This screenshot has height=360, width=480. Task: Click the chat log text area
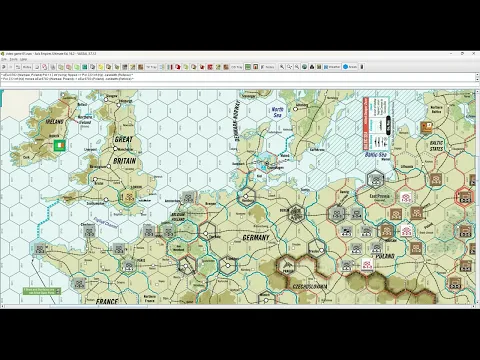(238, 77)
